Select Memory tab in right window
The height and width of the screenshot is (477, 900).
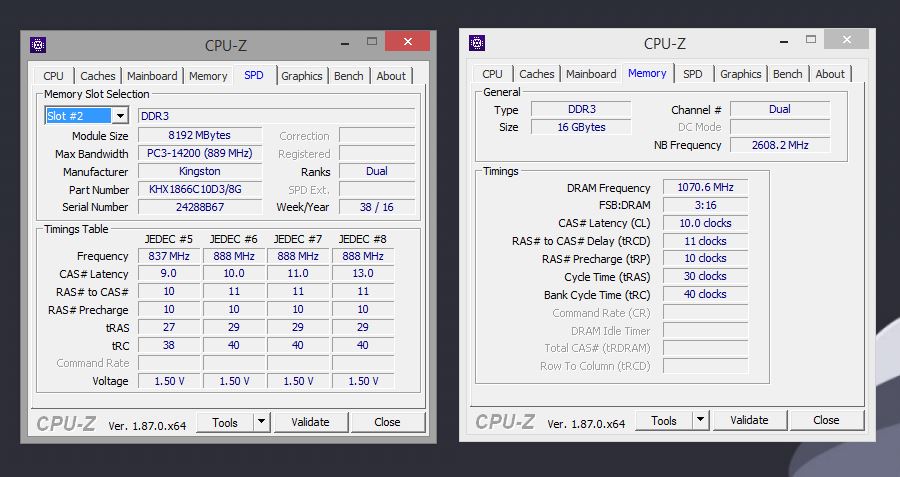point(647,73)
